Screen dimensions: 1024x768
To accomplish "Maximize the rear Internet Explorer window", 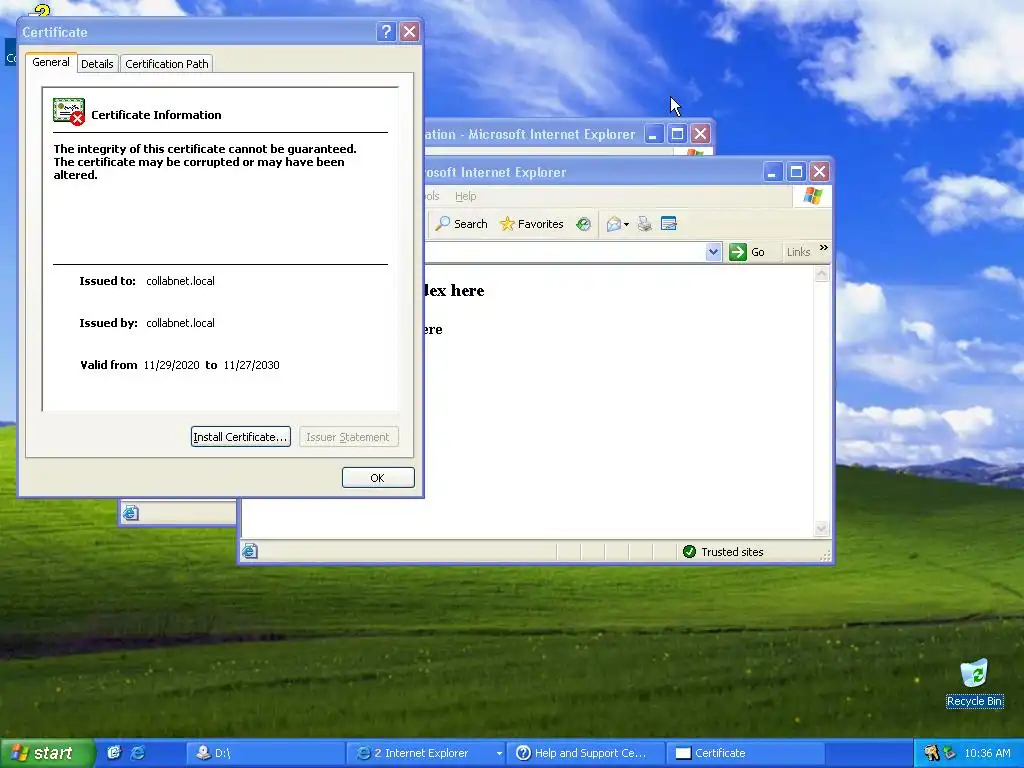I will pos(677,134).
